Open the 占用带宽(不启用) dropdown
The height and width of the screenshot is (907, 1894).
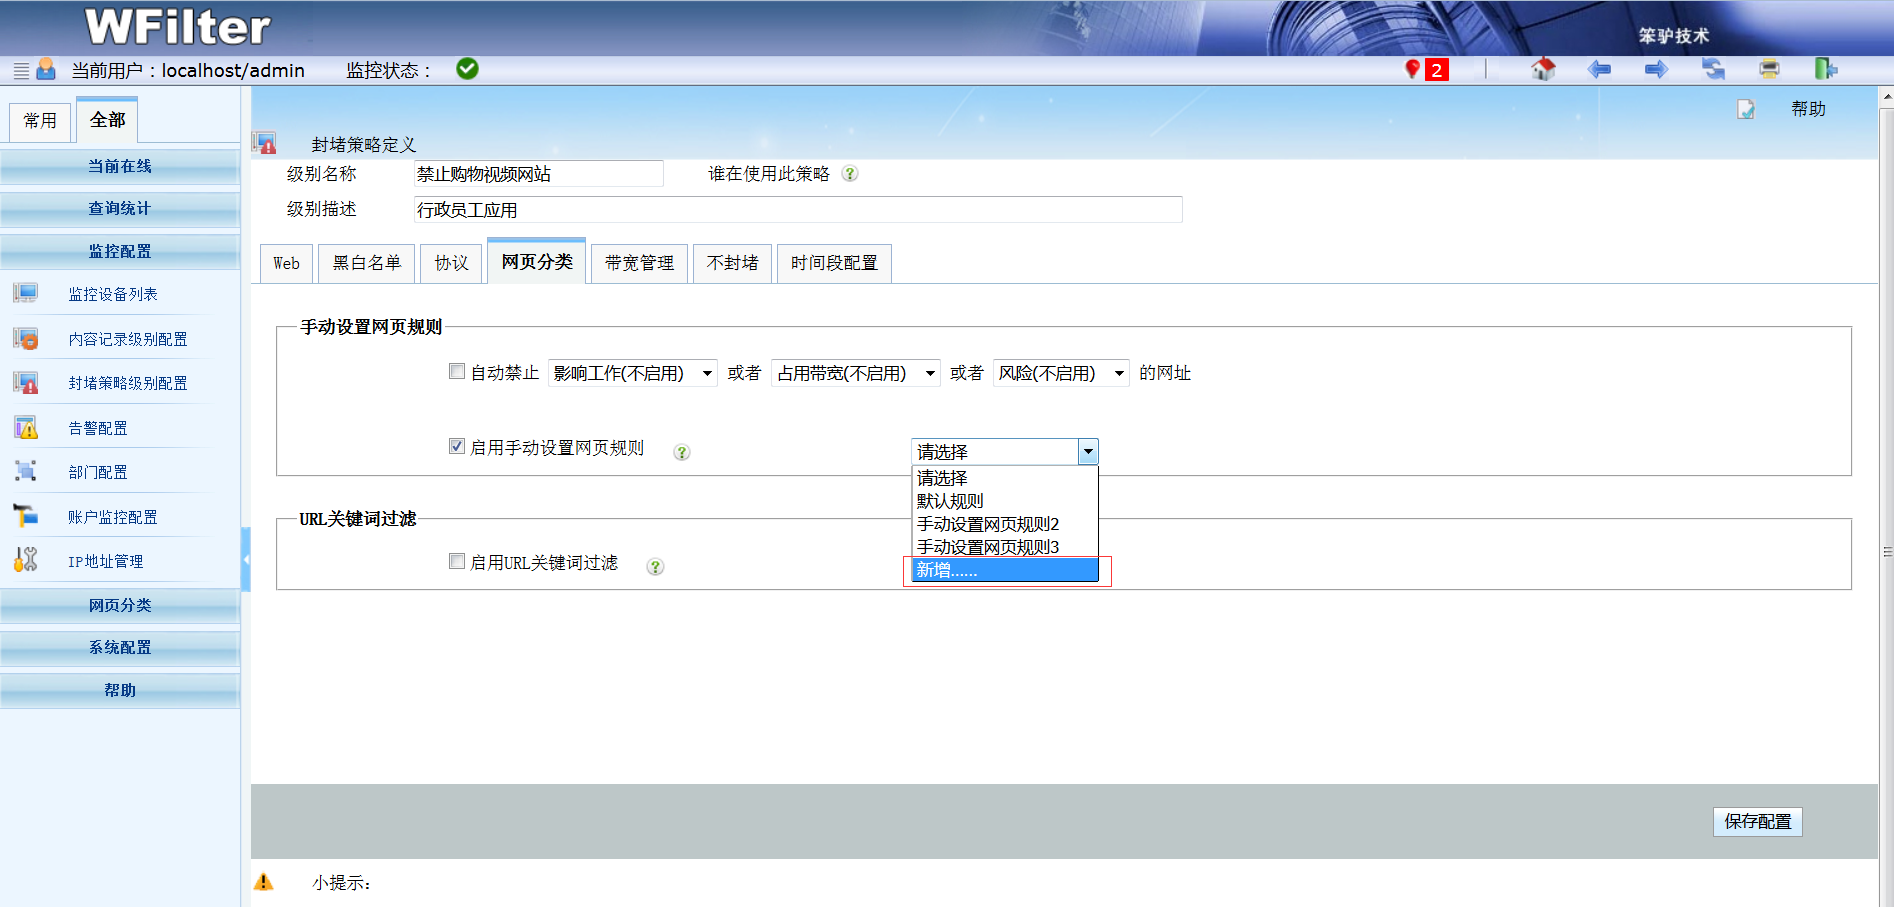click(x=855, y=373)
